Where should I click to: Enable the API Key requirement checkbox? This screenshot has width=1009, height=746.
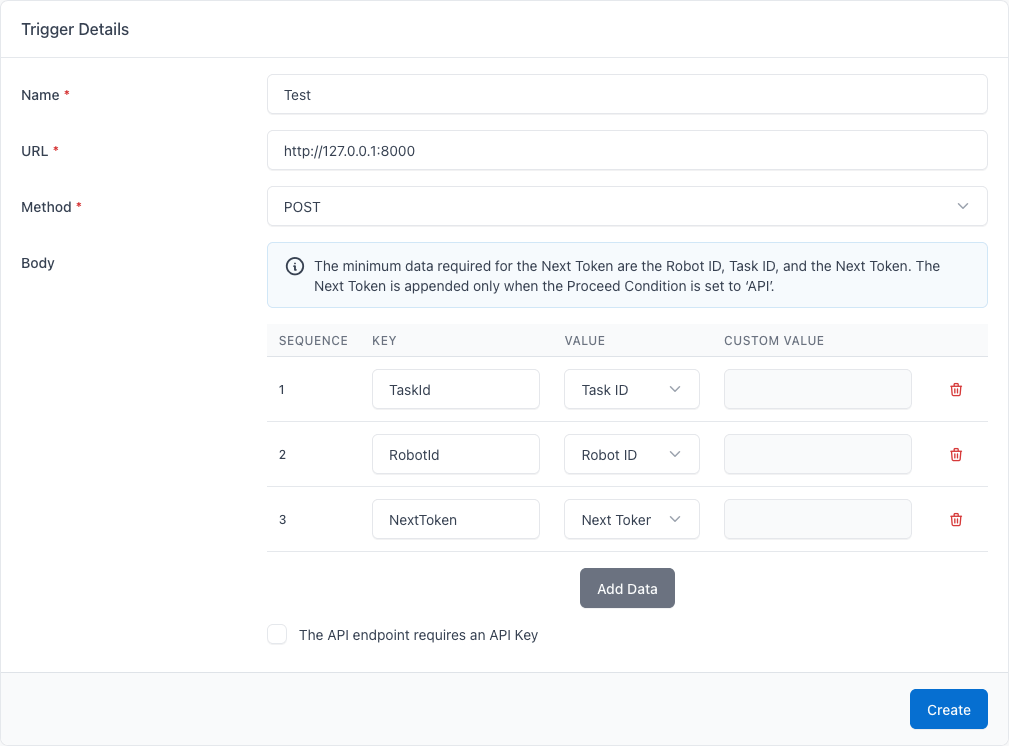(277, 634)
